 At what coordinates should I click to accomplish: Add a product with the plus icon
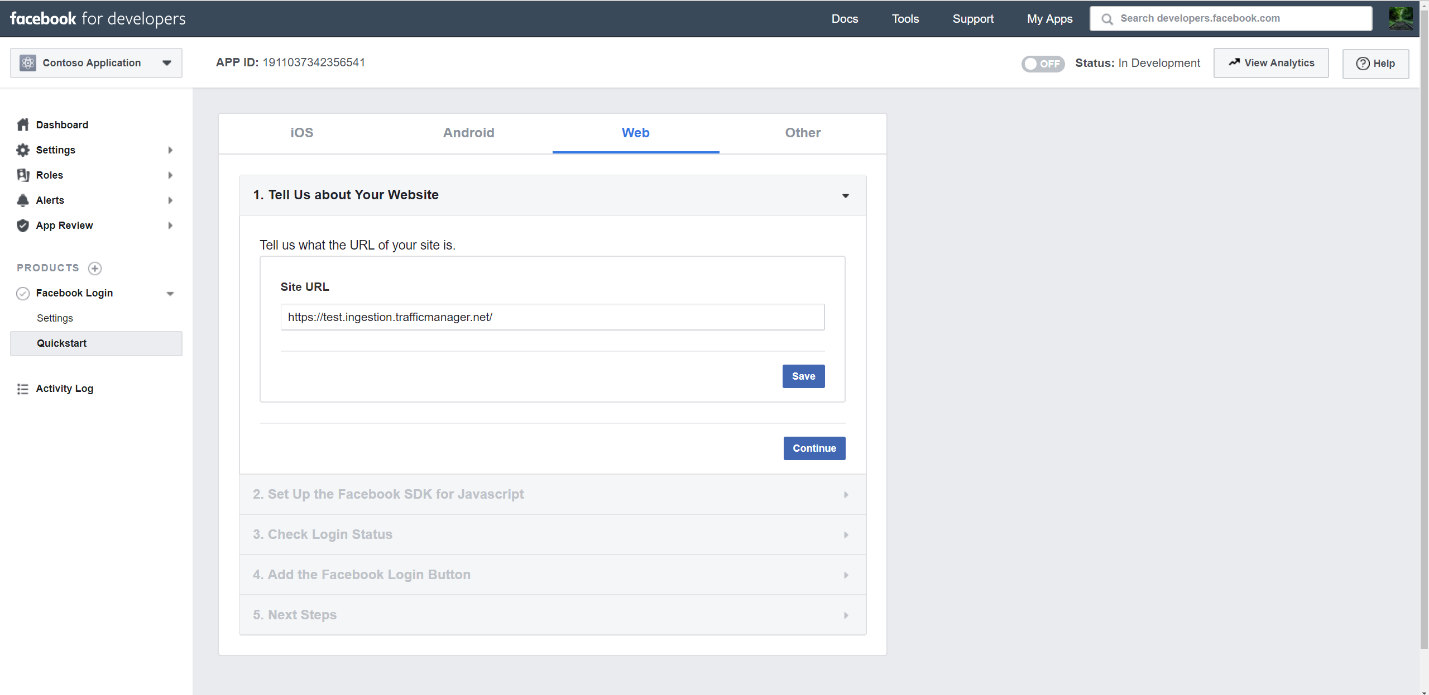[x=95, y=268]
